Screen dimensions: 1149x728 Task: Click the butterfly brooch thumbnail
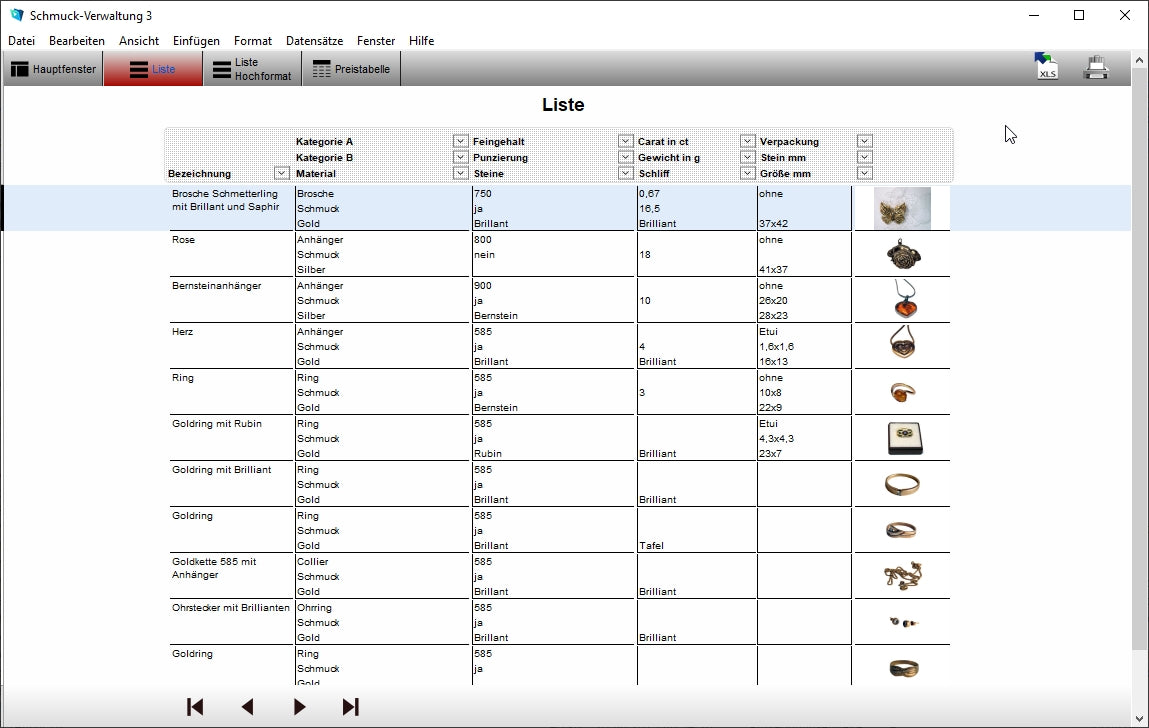(x=901, y=208)
